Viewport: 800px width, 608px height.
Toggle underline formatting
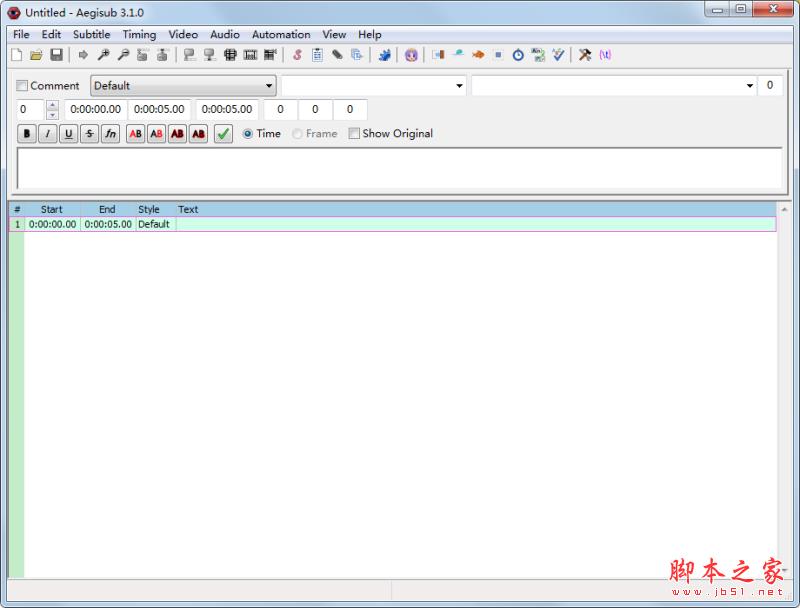68,134
